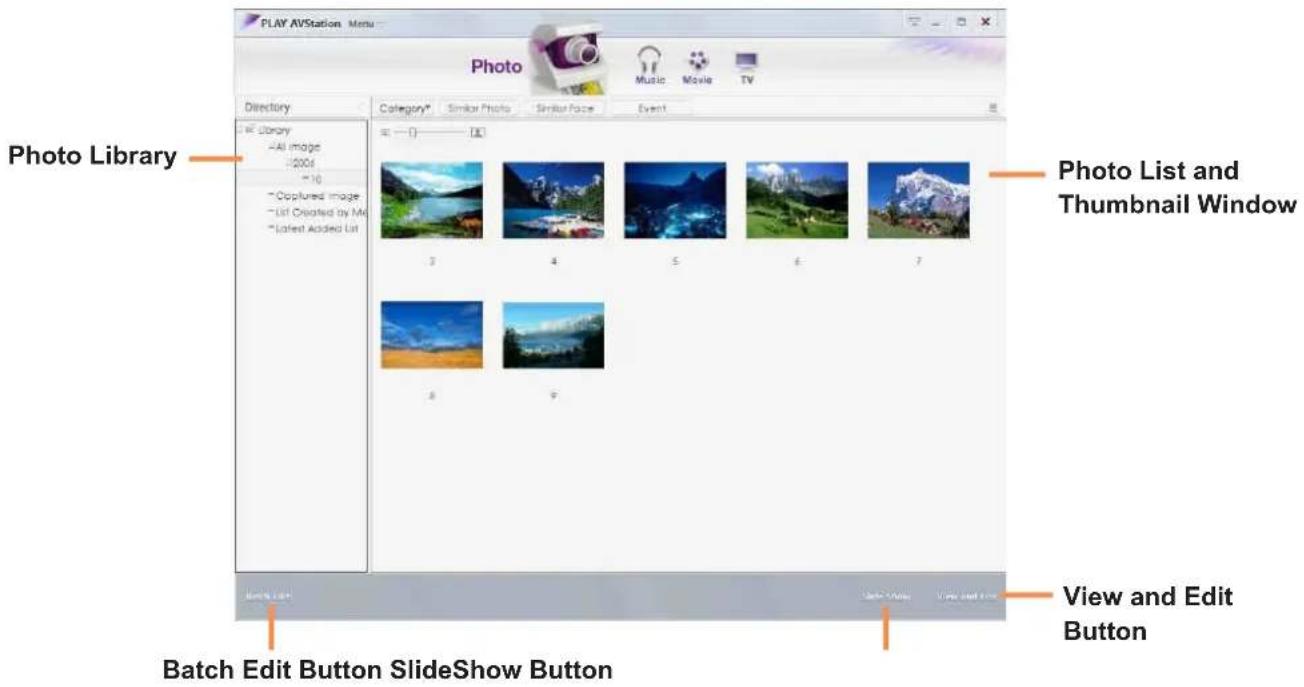Select photo thumbnail numbered 8
The height and width of the screenshot is (687, 1304).
pos(432,335)
